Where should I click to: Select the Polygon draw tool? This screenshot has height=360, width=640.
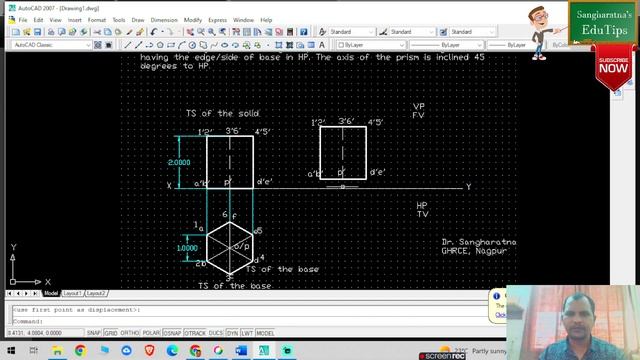pos(160,45)
